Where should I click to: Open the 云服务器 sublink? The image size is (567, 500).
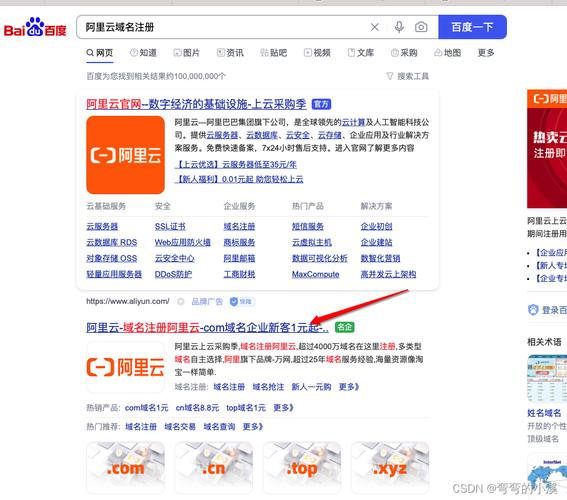pos(102,227)
